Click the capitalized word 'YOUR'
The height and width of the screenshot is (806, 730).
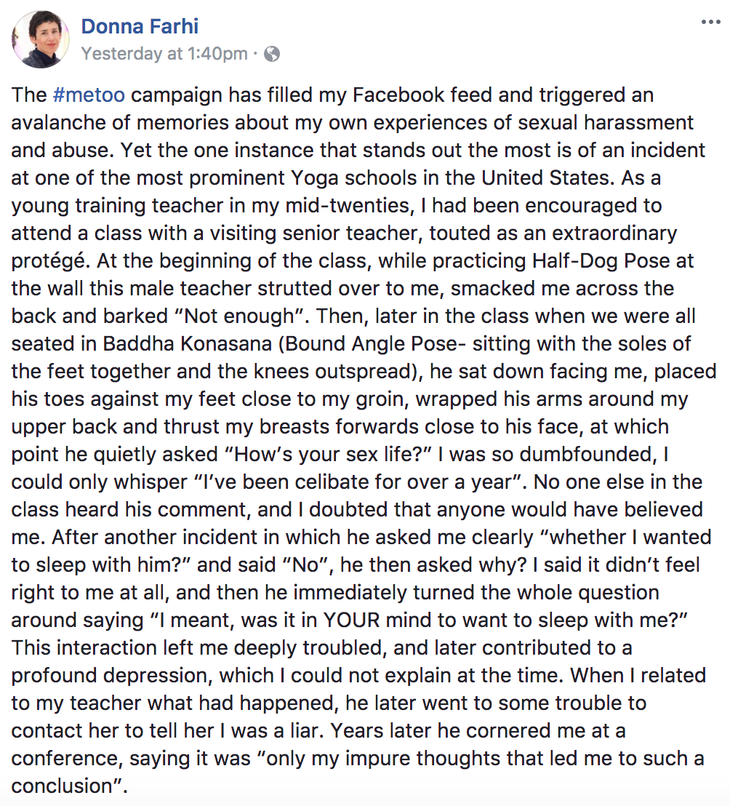[351, 620]
